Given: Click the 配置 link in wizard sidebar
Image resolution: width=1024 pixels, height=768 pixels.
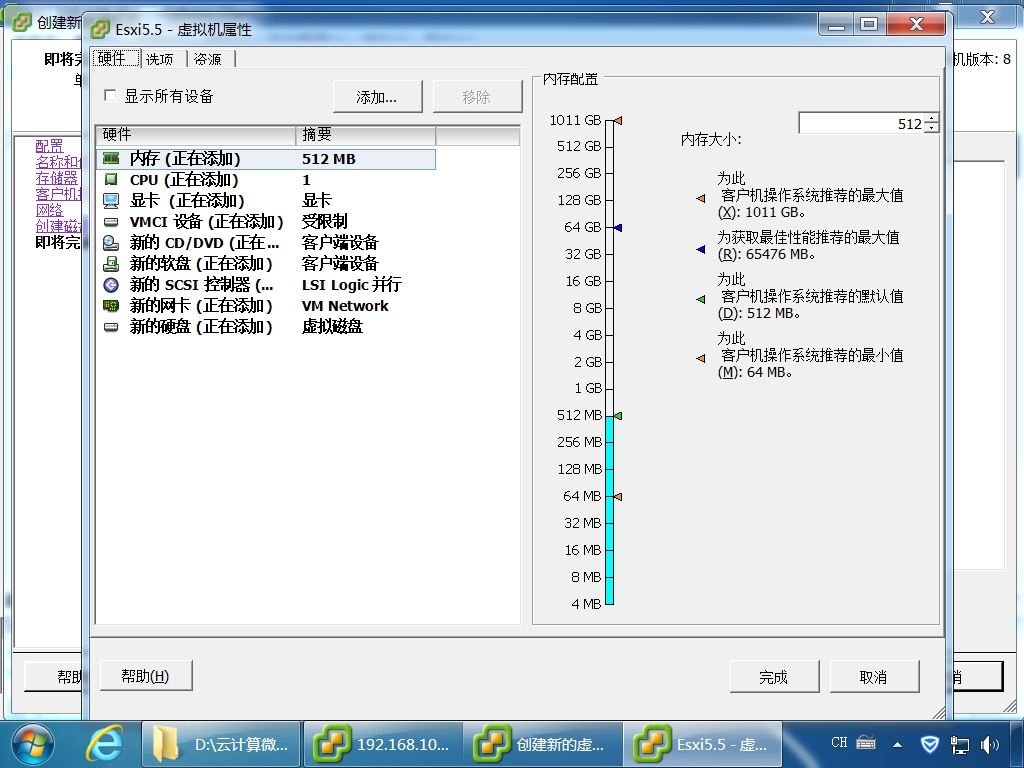Looking at the screenshot, I should coord(49,146).
